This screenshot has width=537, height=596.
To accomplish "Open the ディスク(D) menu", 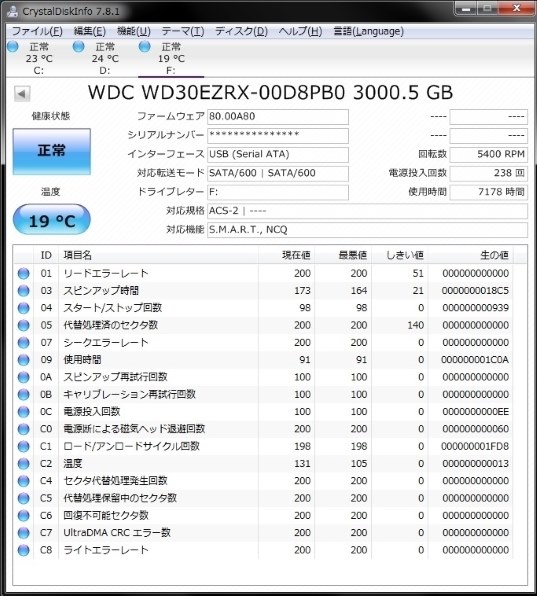I will (x=241, y=32).
